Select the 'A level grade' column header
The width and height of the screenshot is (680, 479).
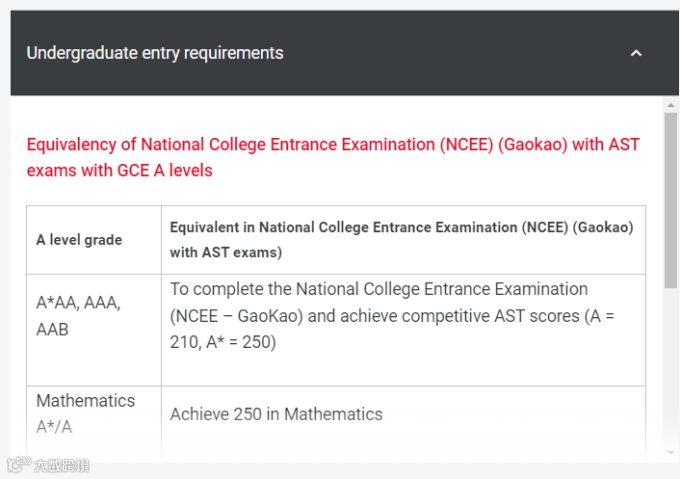pos(79,240)
